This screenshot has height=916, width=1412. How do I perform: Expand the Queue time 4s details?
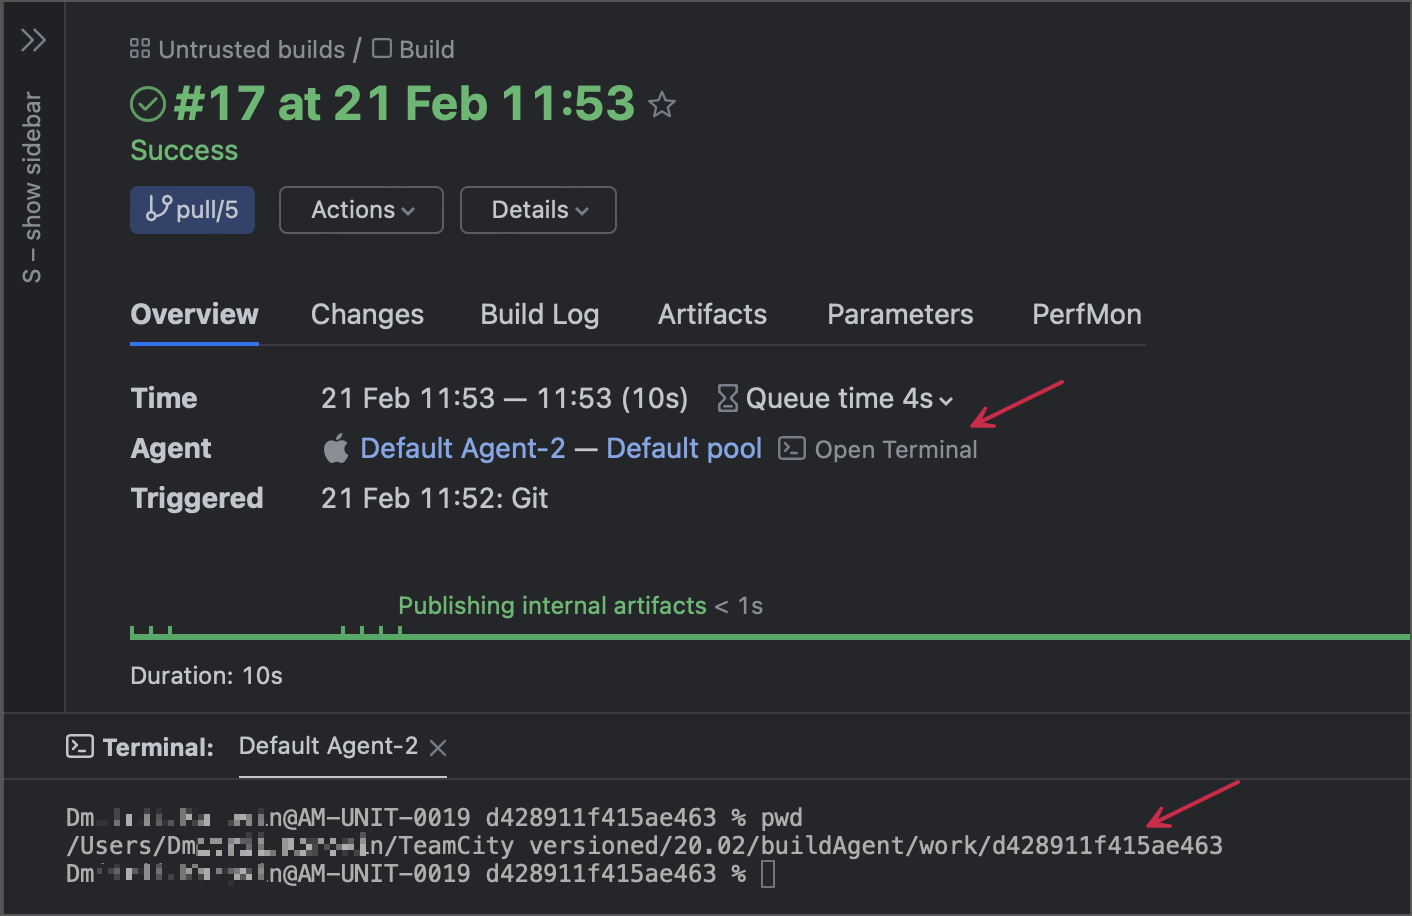pos(946,399)
